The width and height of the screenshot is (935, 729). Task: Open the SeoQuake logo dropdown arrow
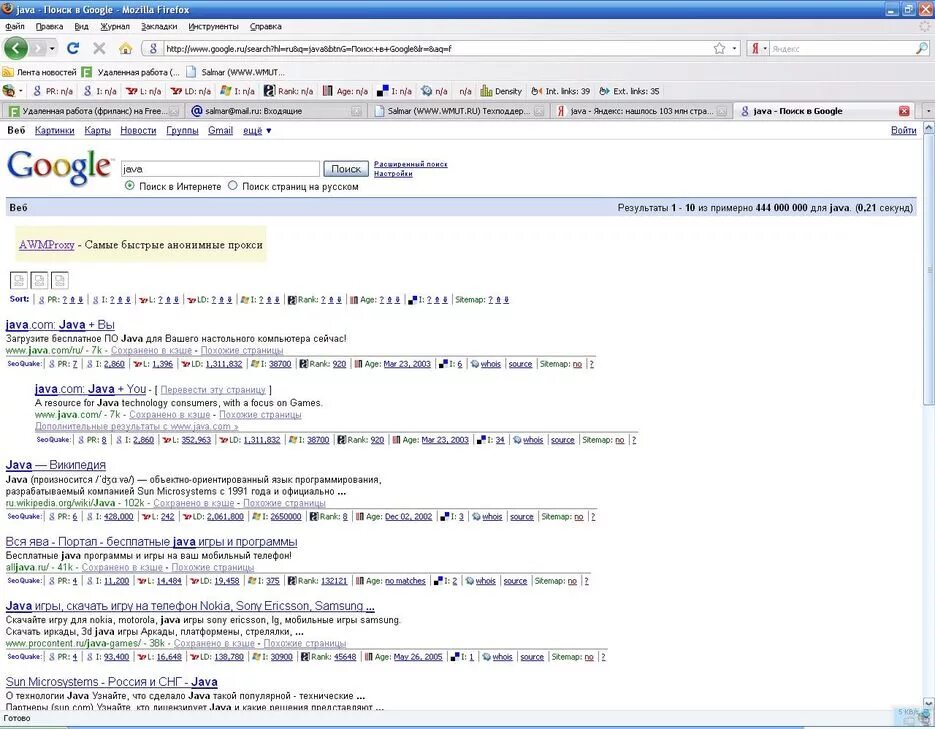tap(21, 91)
